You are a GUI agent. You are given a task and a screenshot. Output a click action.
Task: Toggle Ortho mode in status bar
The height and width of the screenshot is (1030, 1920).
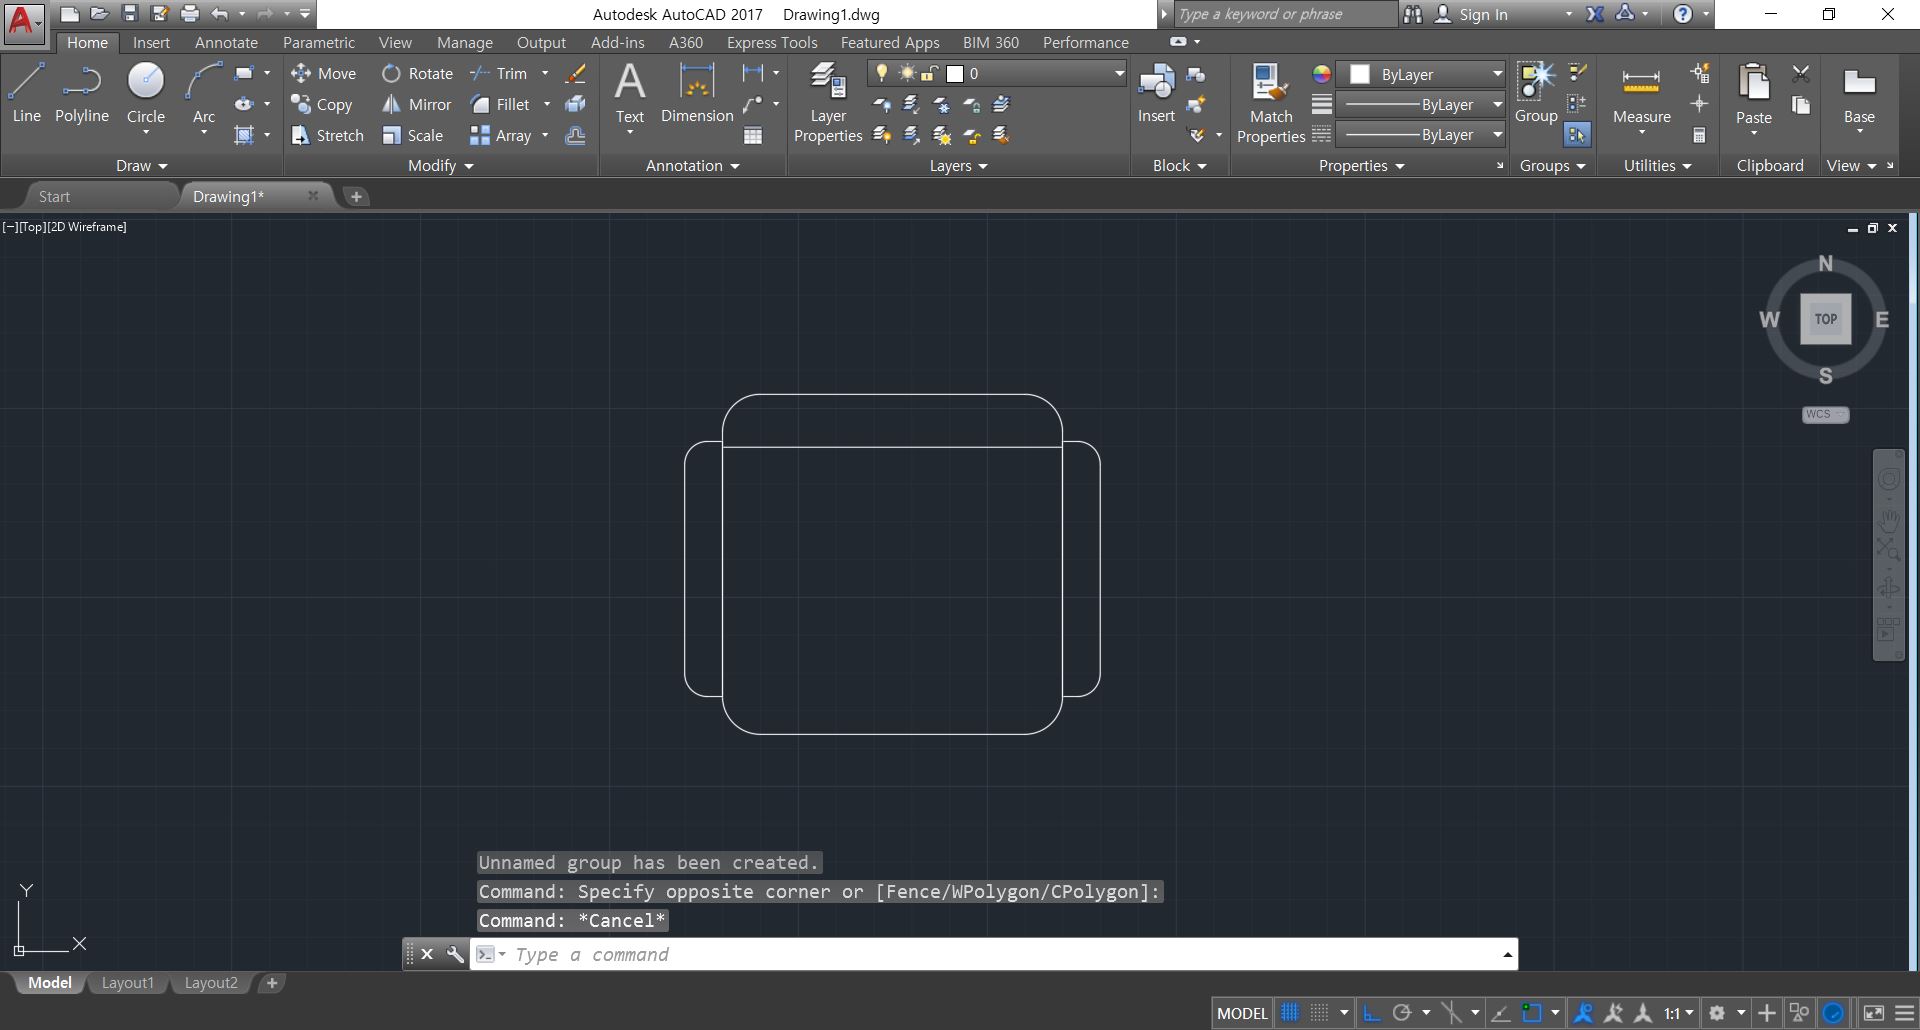[1372, 1013]
